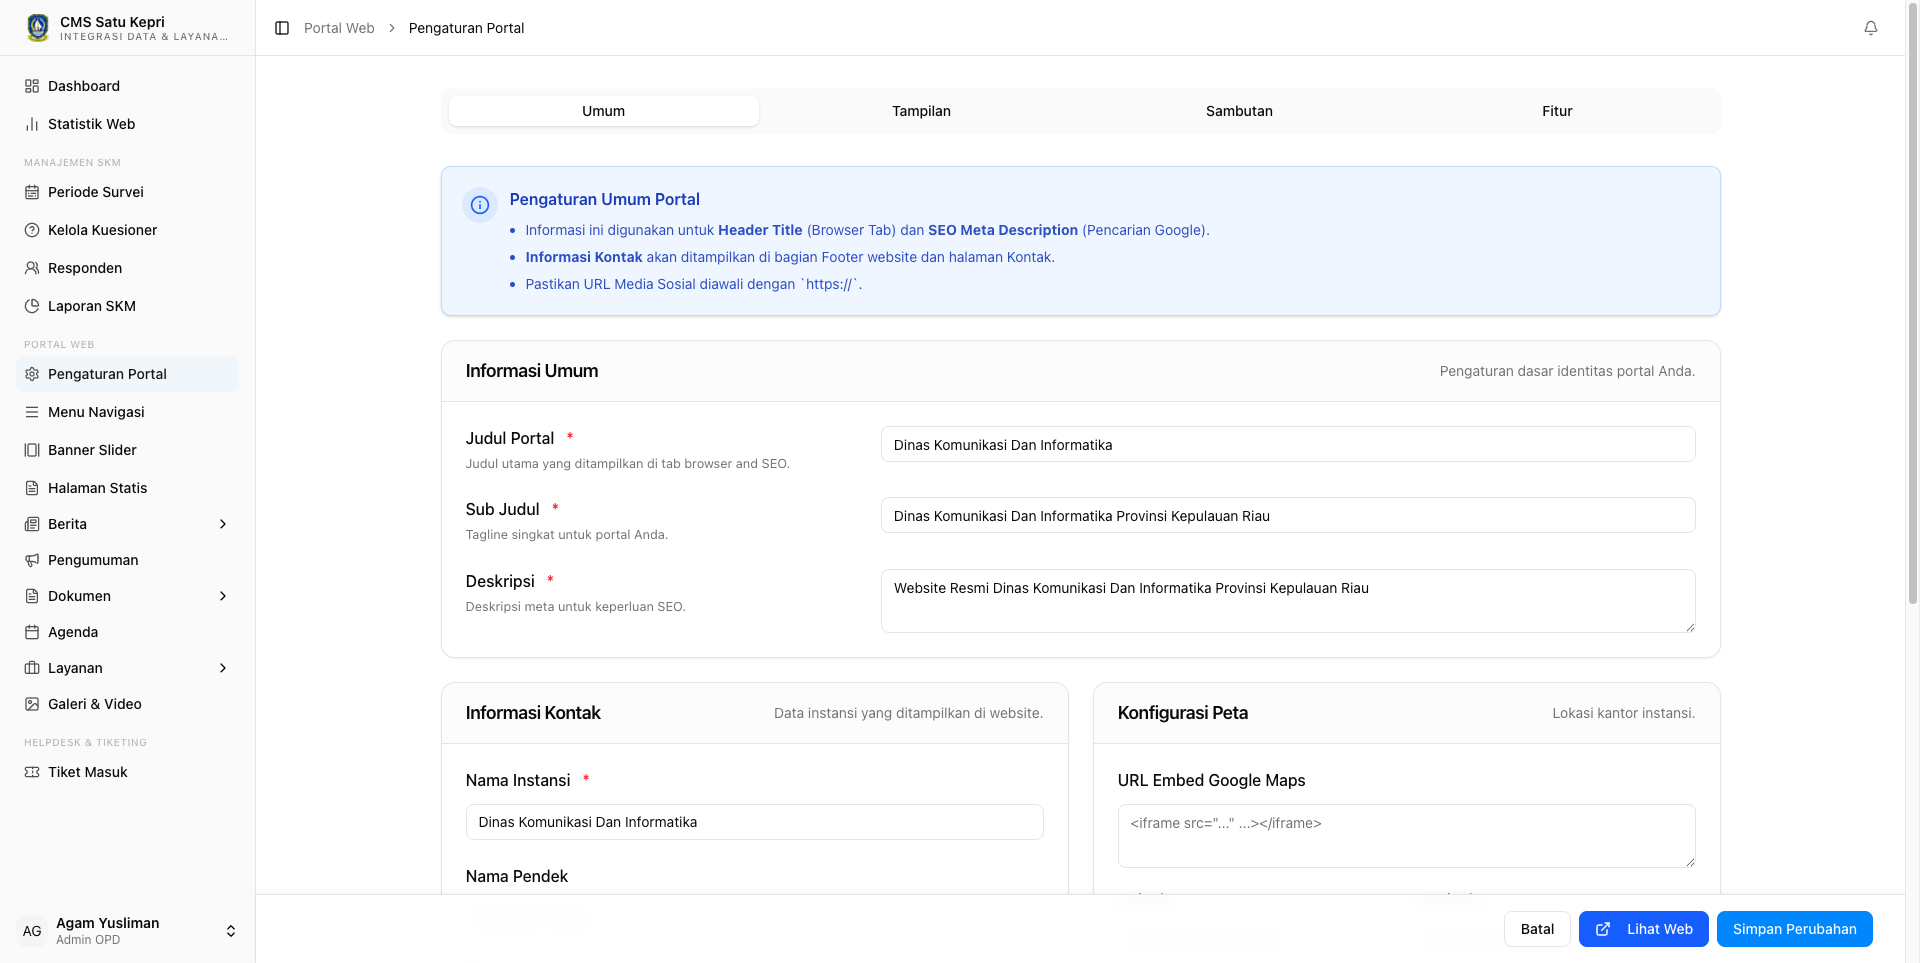Focus the Sub Judul input field
Image resolution: width=1920 pixels, height=963 pixels.
tap(1288, 515)
